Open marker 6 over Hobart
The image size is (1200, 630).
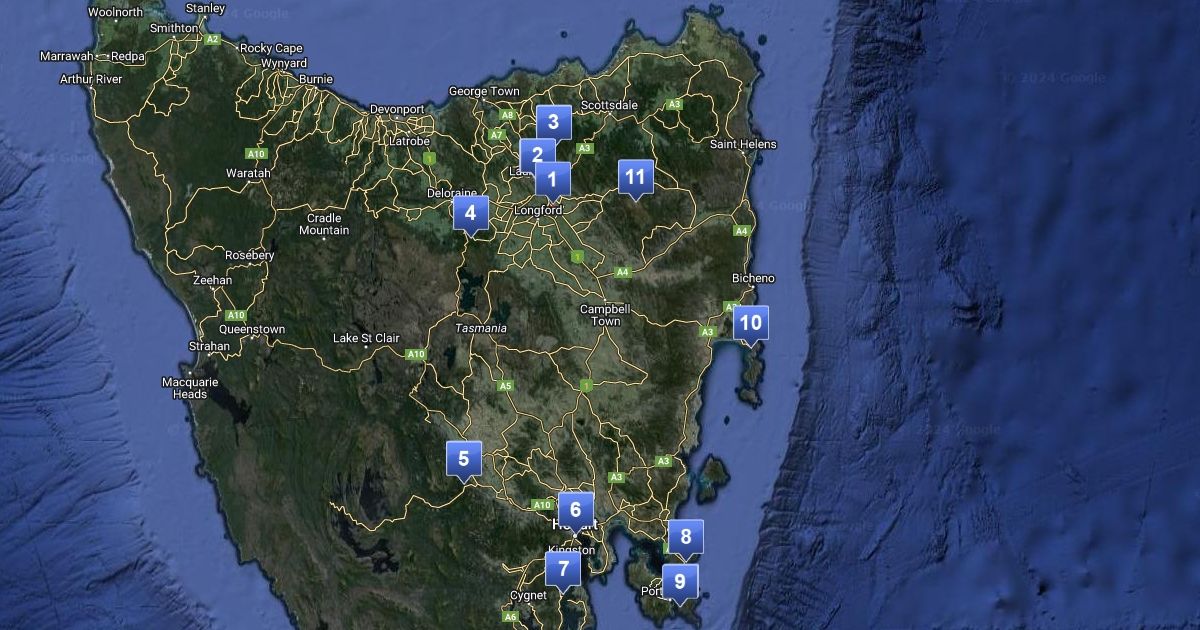coord(575,509)
